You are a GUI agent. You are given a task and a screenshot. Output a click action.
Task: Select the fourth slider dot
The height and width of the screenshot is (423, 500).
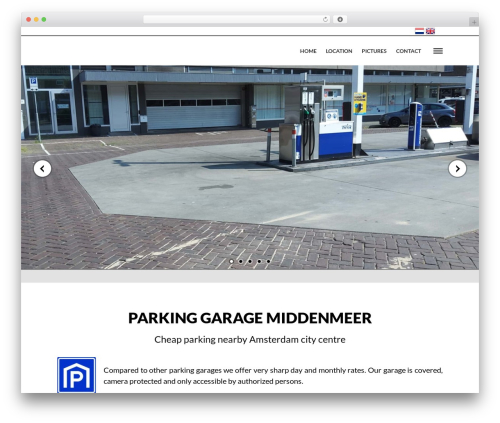point(259,261)
